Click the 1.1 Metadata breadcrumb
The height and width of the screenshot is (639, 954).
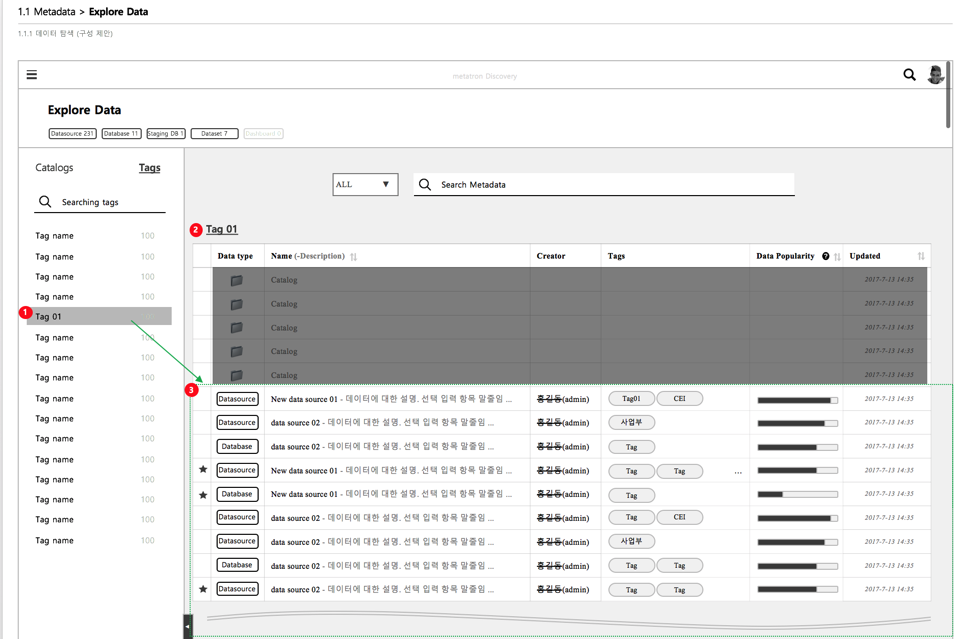(47, 12)
